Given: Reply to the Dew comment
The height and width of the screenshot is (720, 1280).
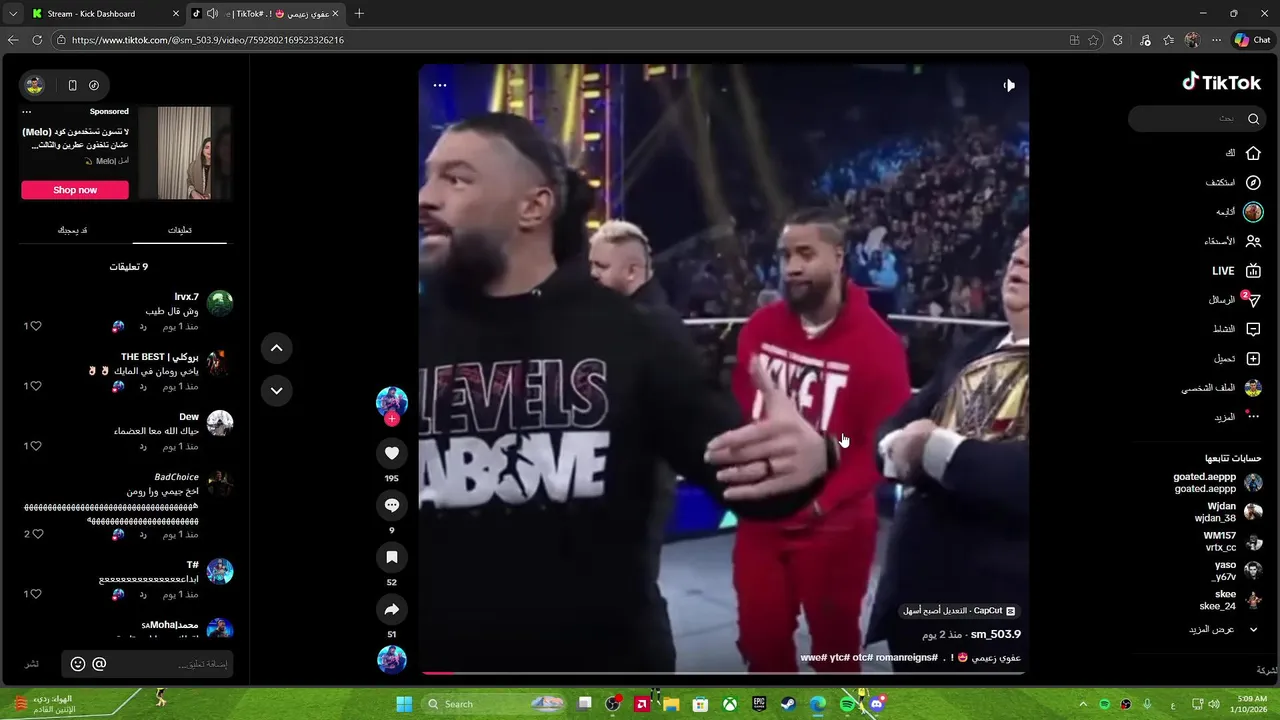Looking at the screenshot, I should coord(143,447).
